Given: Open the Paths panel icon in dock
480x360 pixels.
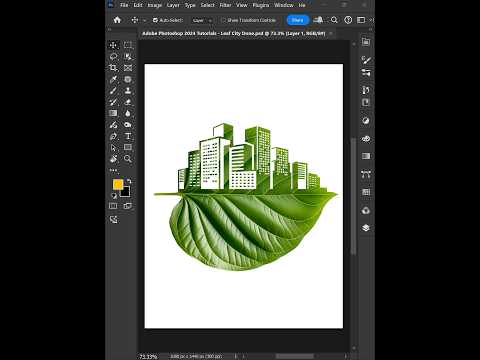Looking at the screenshot, I should 366,174.
